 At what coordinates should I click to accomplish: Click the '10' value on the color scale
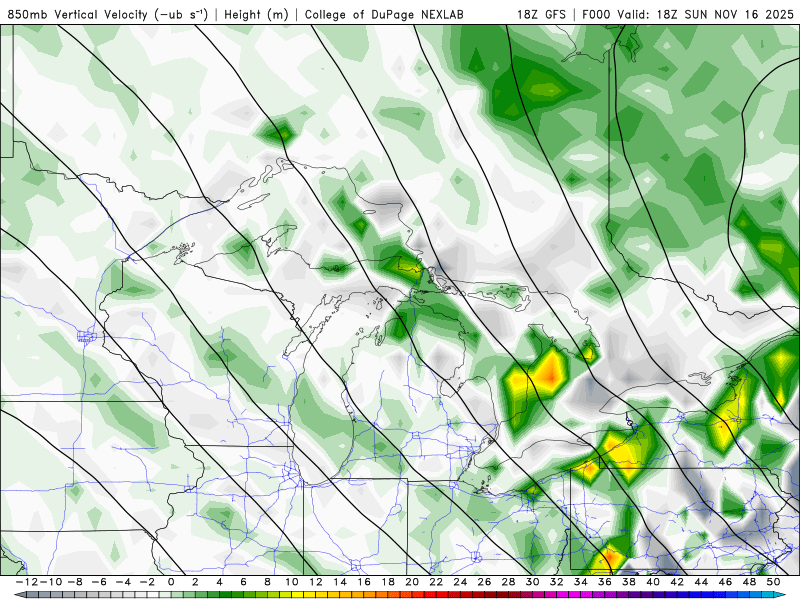click(291, 582)
